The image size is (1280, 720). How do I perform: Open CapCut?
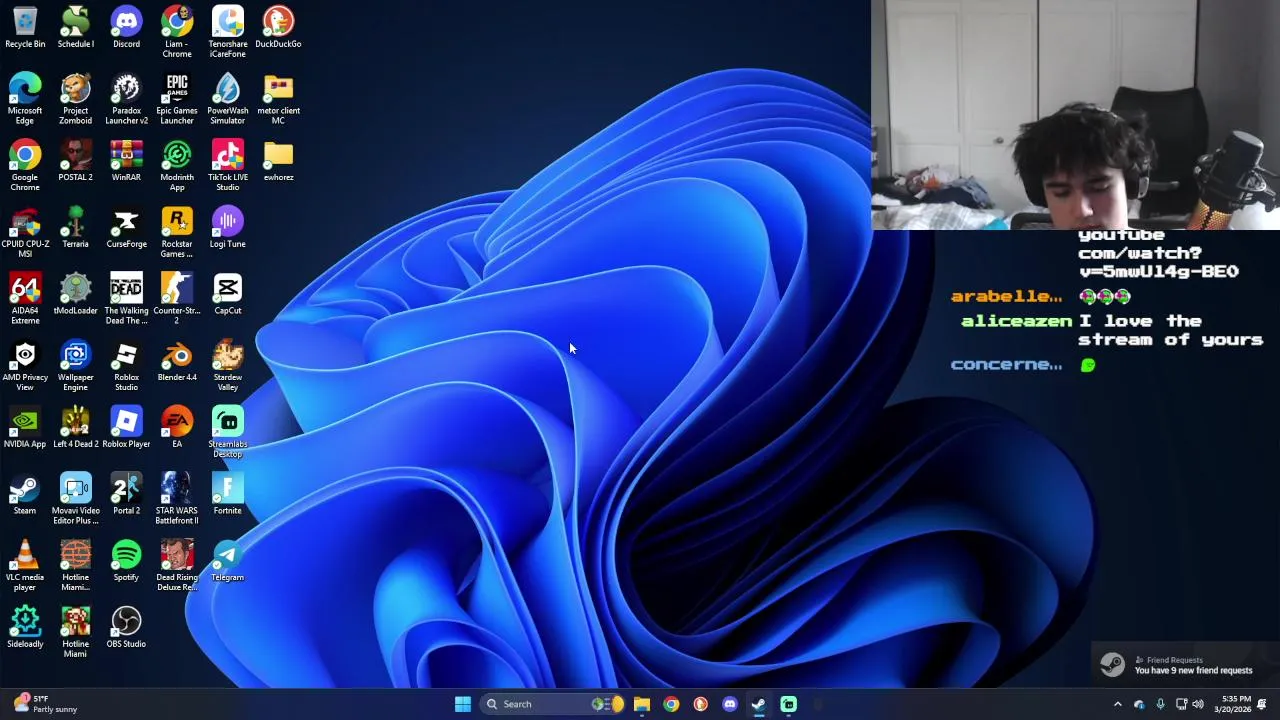point(228,295)
